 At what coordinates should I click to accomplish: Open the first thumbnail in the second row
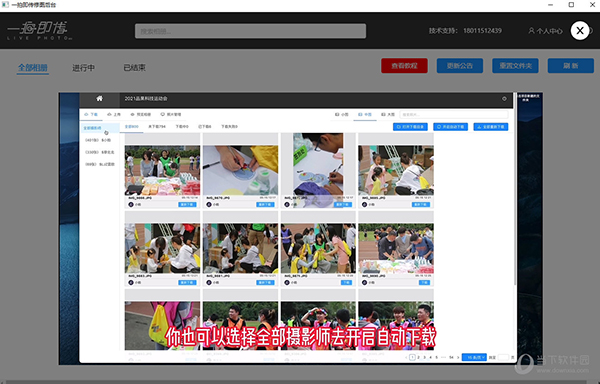[x=162, y=248]
